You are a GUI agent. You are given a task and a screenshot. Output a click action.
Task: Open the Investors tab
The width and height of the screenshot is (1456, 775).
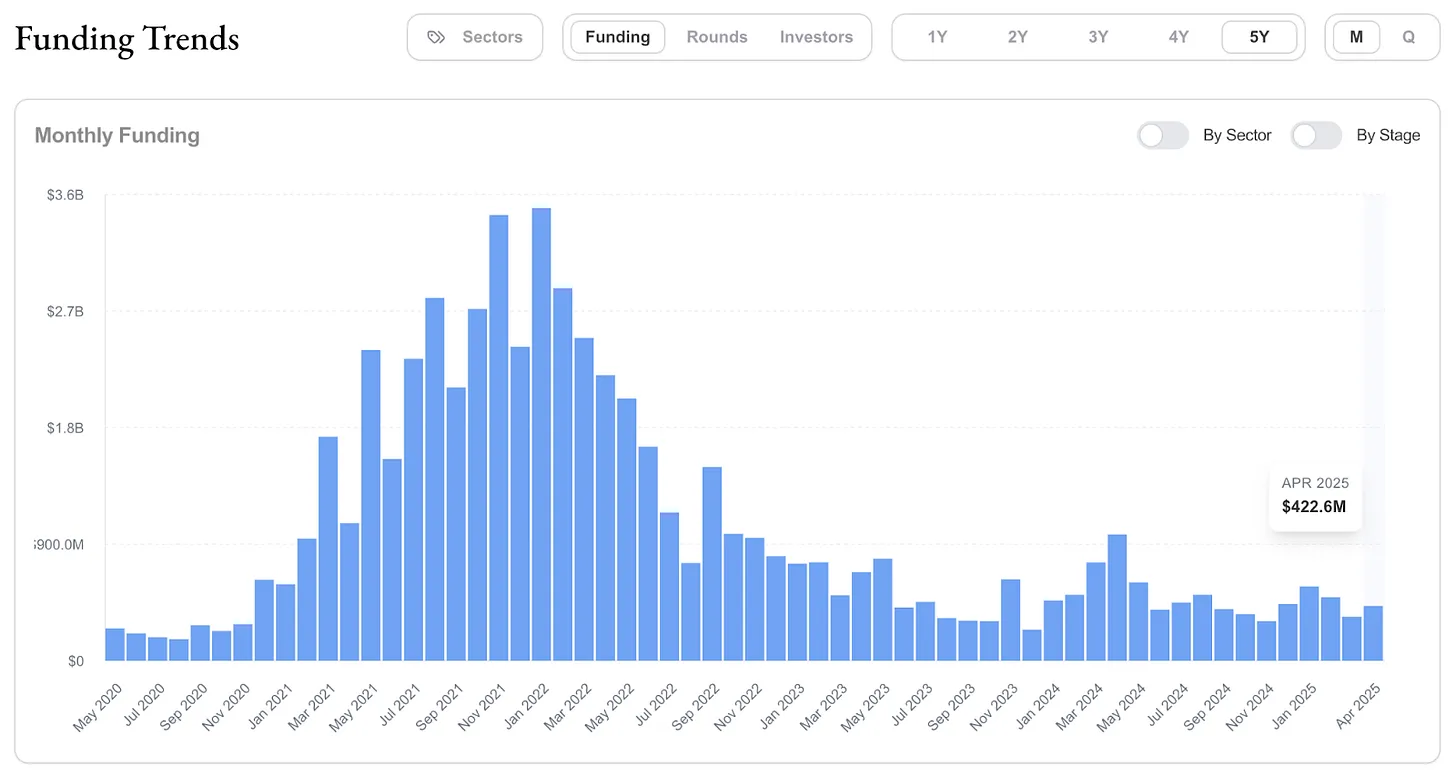816,37
